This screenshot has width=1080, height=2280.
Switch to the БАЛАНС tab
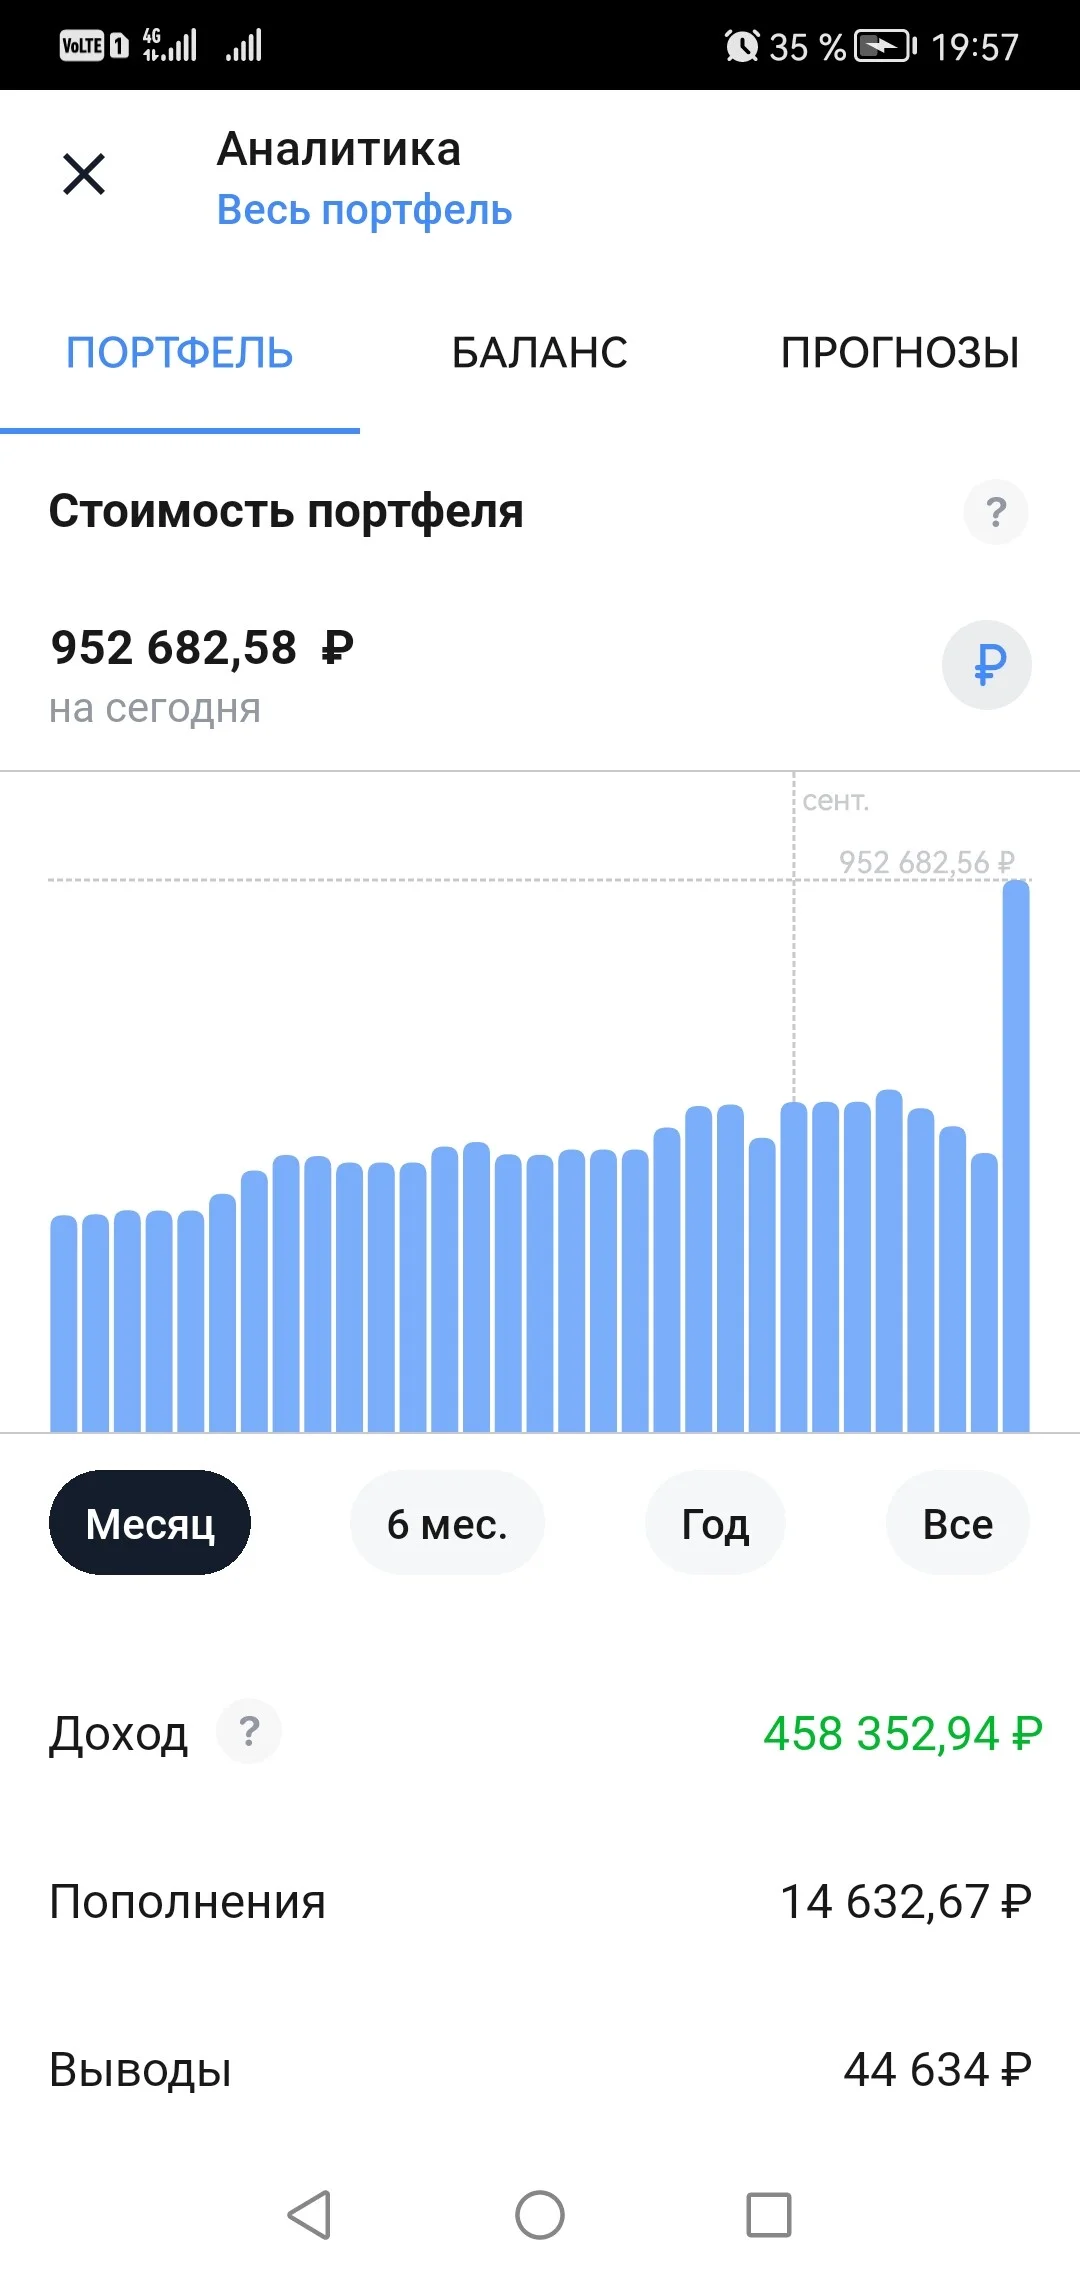(540, 353)
